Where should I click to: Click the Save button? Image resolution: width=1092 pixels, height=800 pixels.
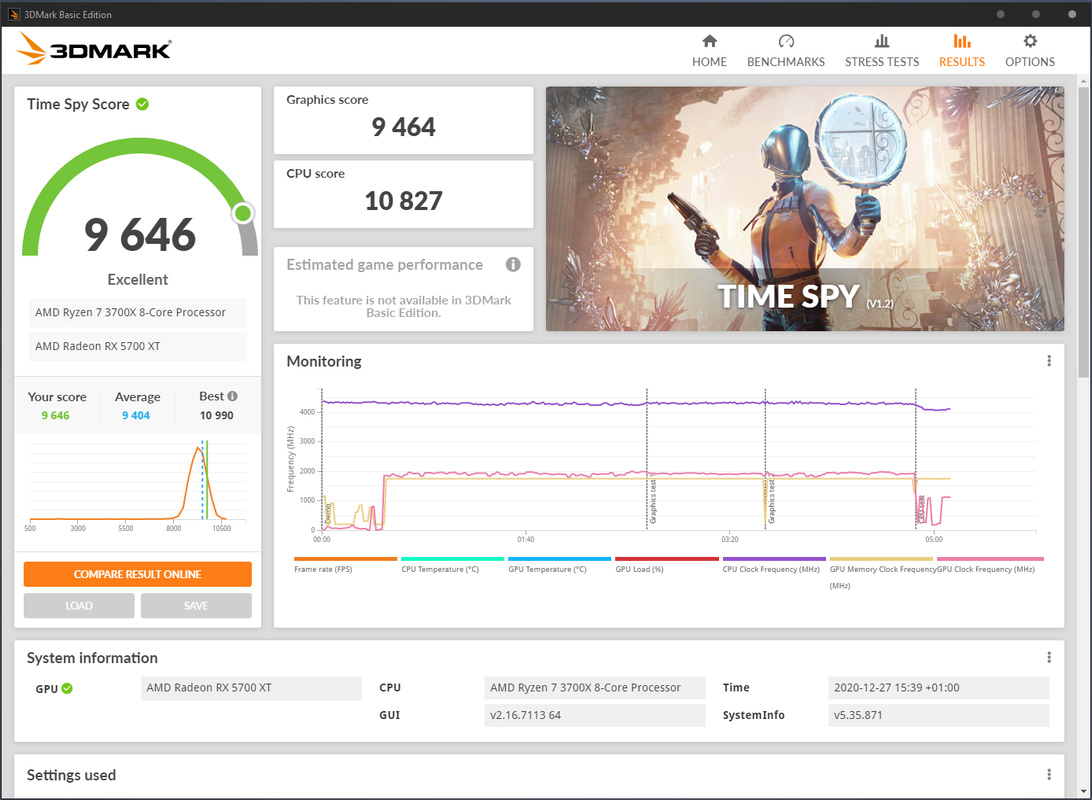pos(196,606)
